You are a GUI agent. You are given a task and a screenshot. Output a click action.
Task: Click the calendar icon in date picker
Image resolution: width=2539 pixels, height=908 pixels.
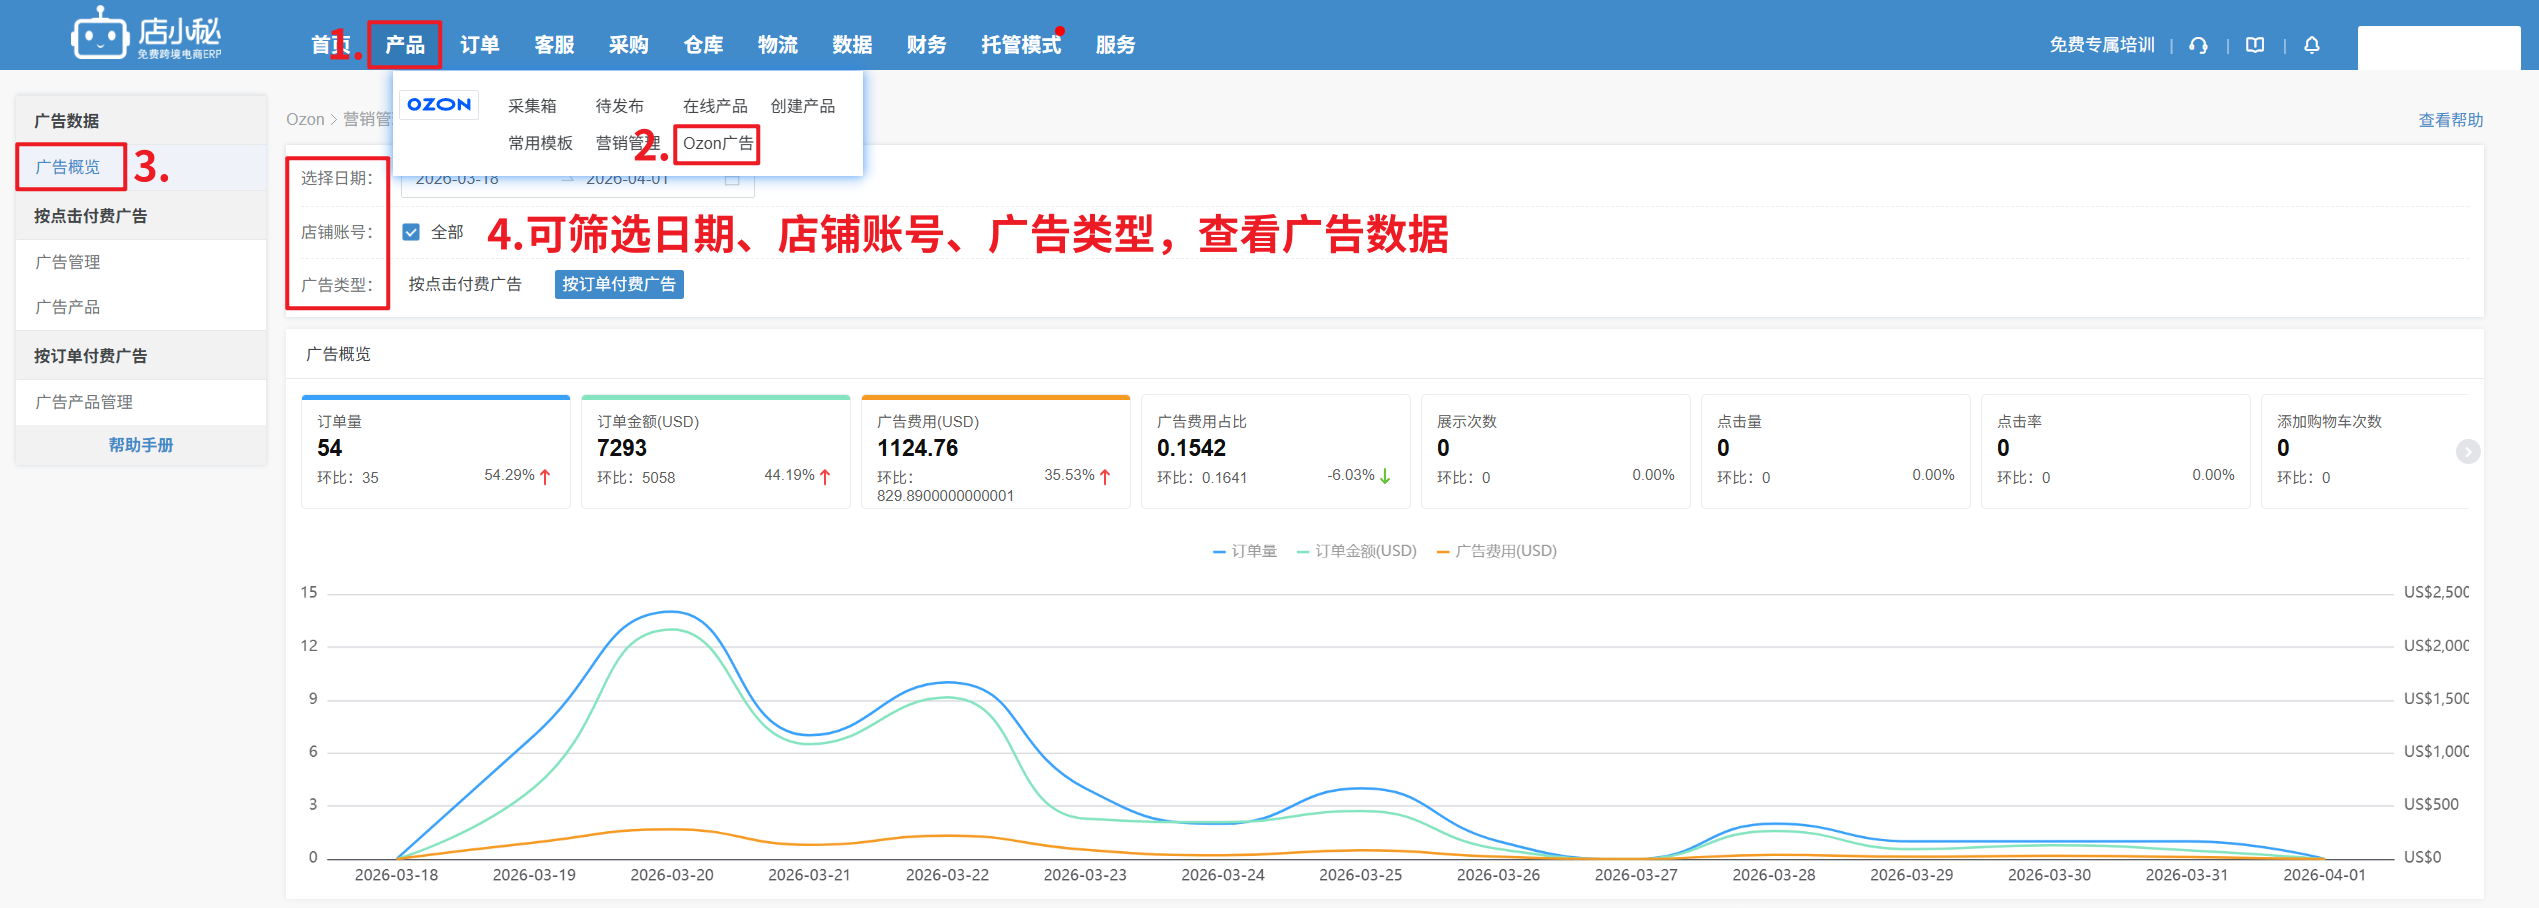(732, 180)
